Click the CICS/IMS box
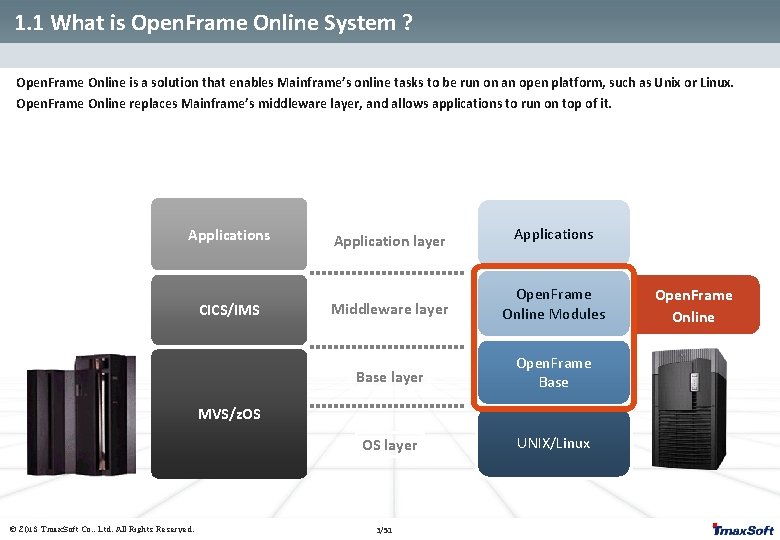The width and height of the screenshot is (780, 540). click(229, 310)
